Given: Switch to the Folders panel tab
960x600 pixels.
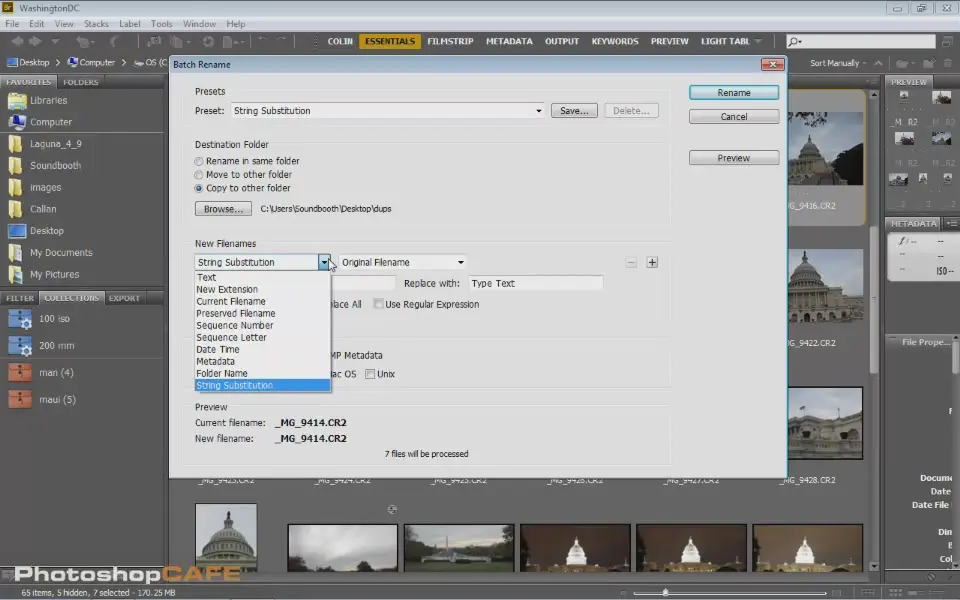Looking at the screenshot, I should click(80, 82).
